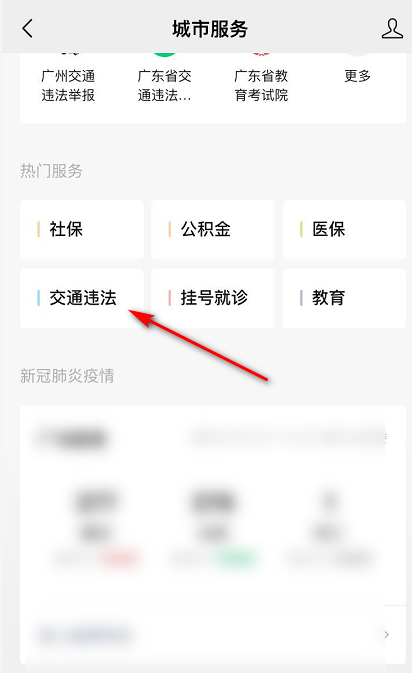Screen dimensions: 412x673
Task: Click the 热门服务 section header
Action: (51, 171)
